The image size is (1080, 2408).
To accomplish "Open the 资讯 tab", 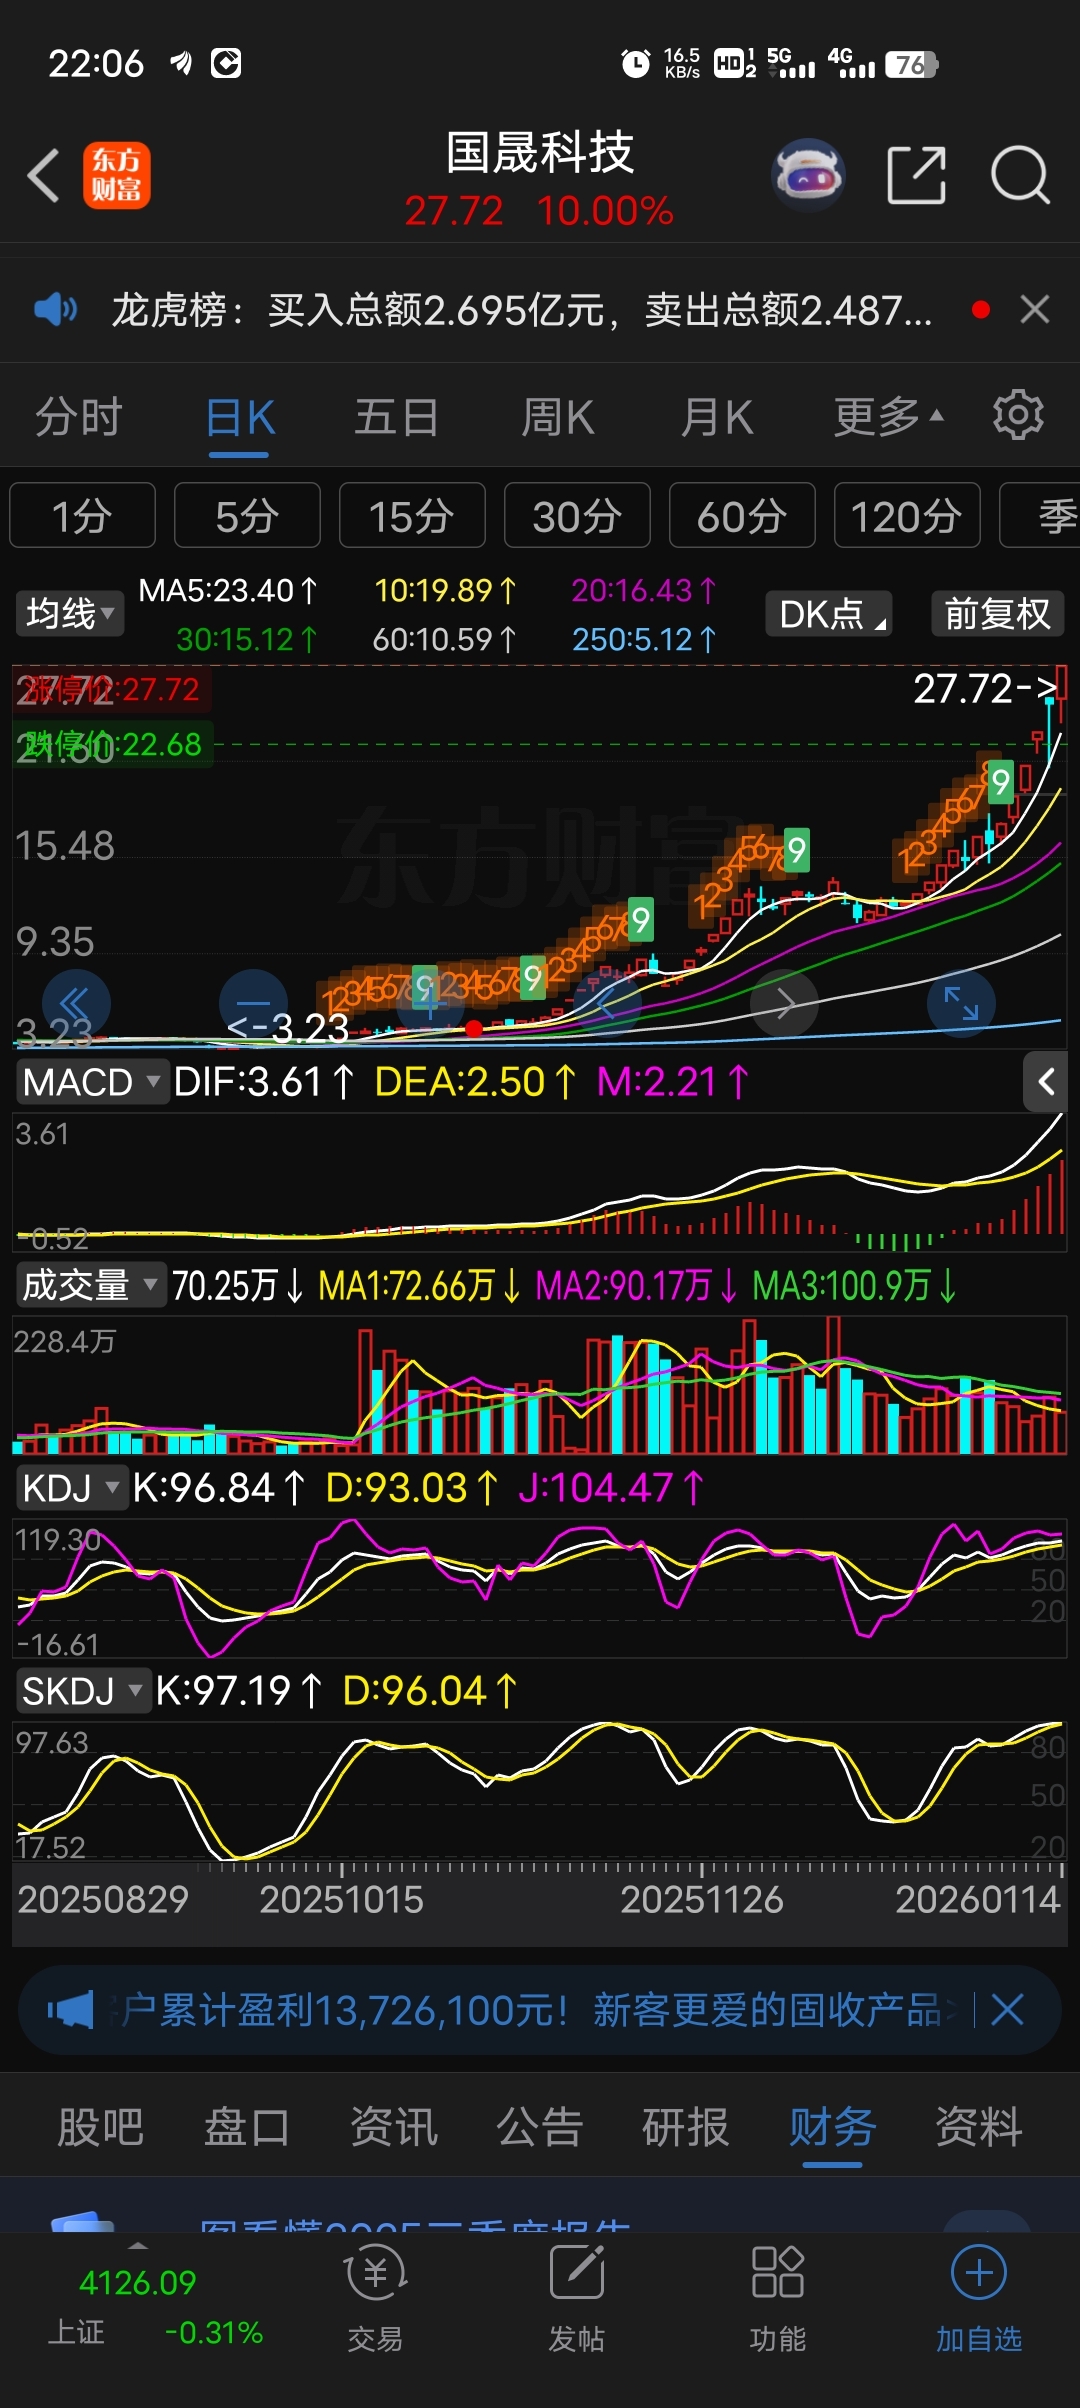I will click(x=393, y=2127).
